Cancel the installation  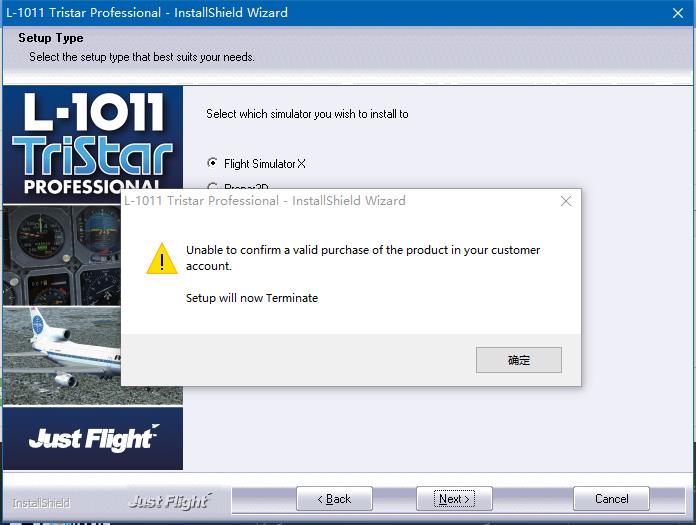[611, 499]
